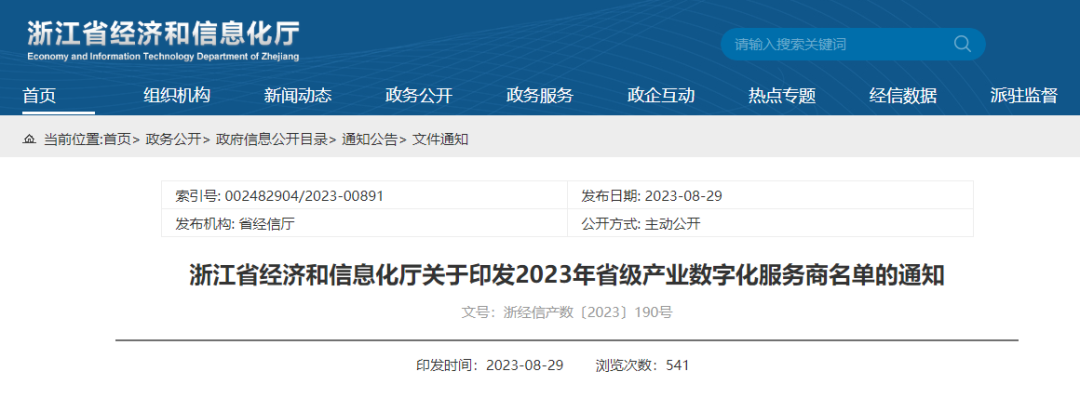The image size is (1080, 398).
Task: Click the home icon in the breadcrumb
Action: (x=29, y=140)
